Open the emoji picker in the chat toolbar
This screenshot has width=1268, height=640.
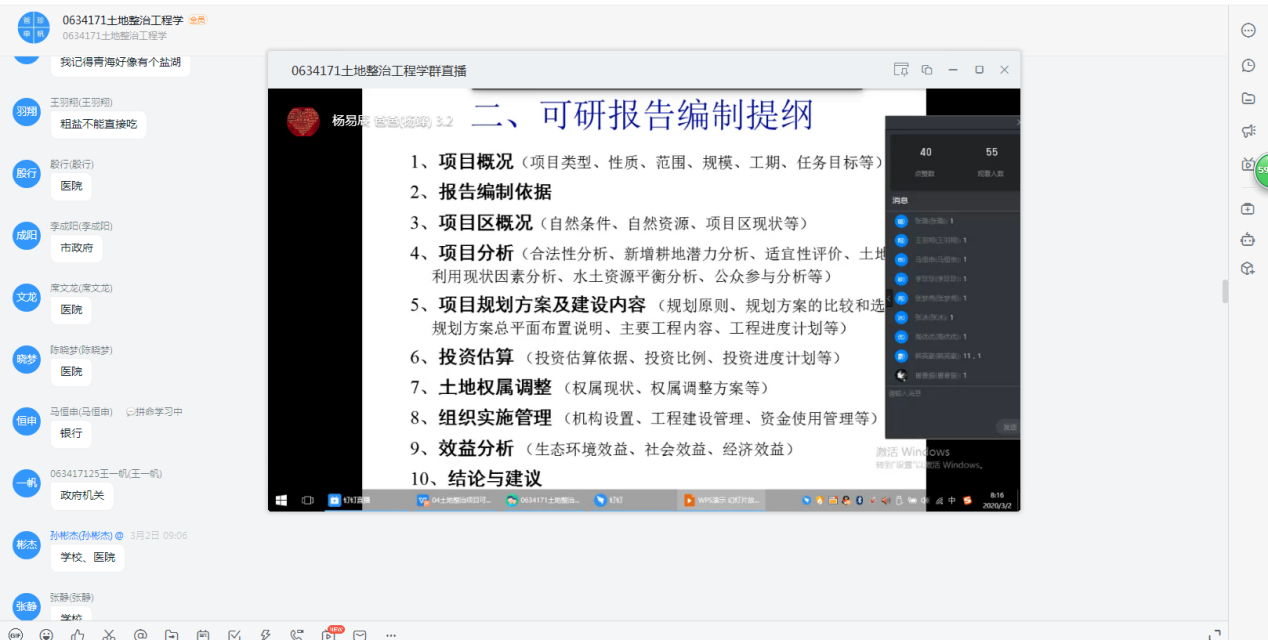click(x=47, y=633)
